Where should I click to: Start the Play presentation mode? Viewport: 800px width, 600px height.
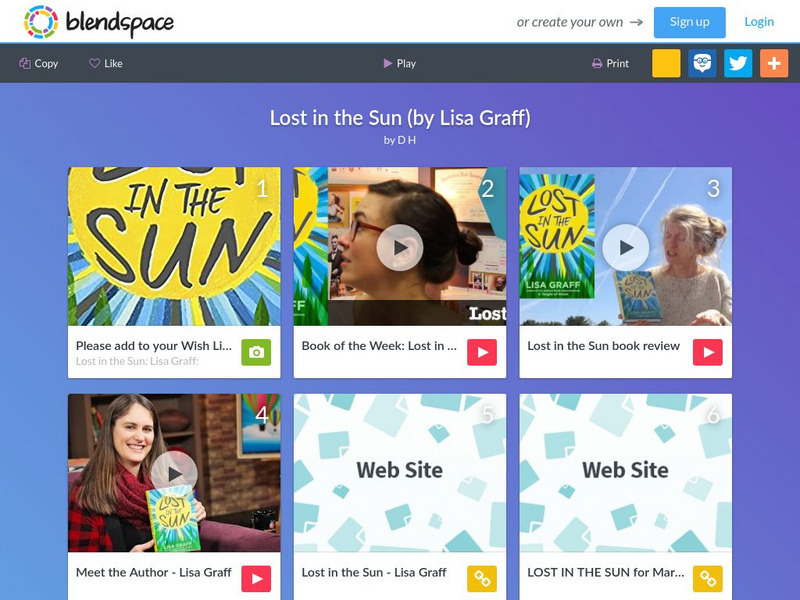[x=400, y=63]
